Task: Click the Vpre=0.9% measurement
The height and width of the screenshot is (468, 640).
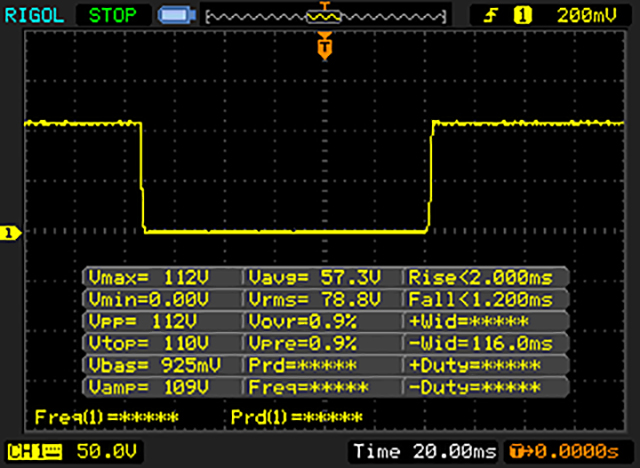Action: pos(302,343)
